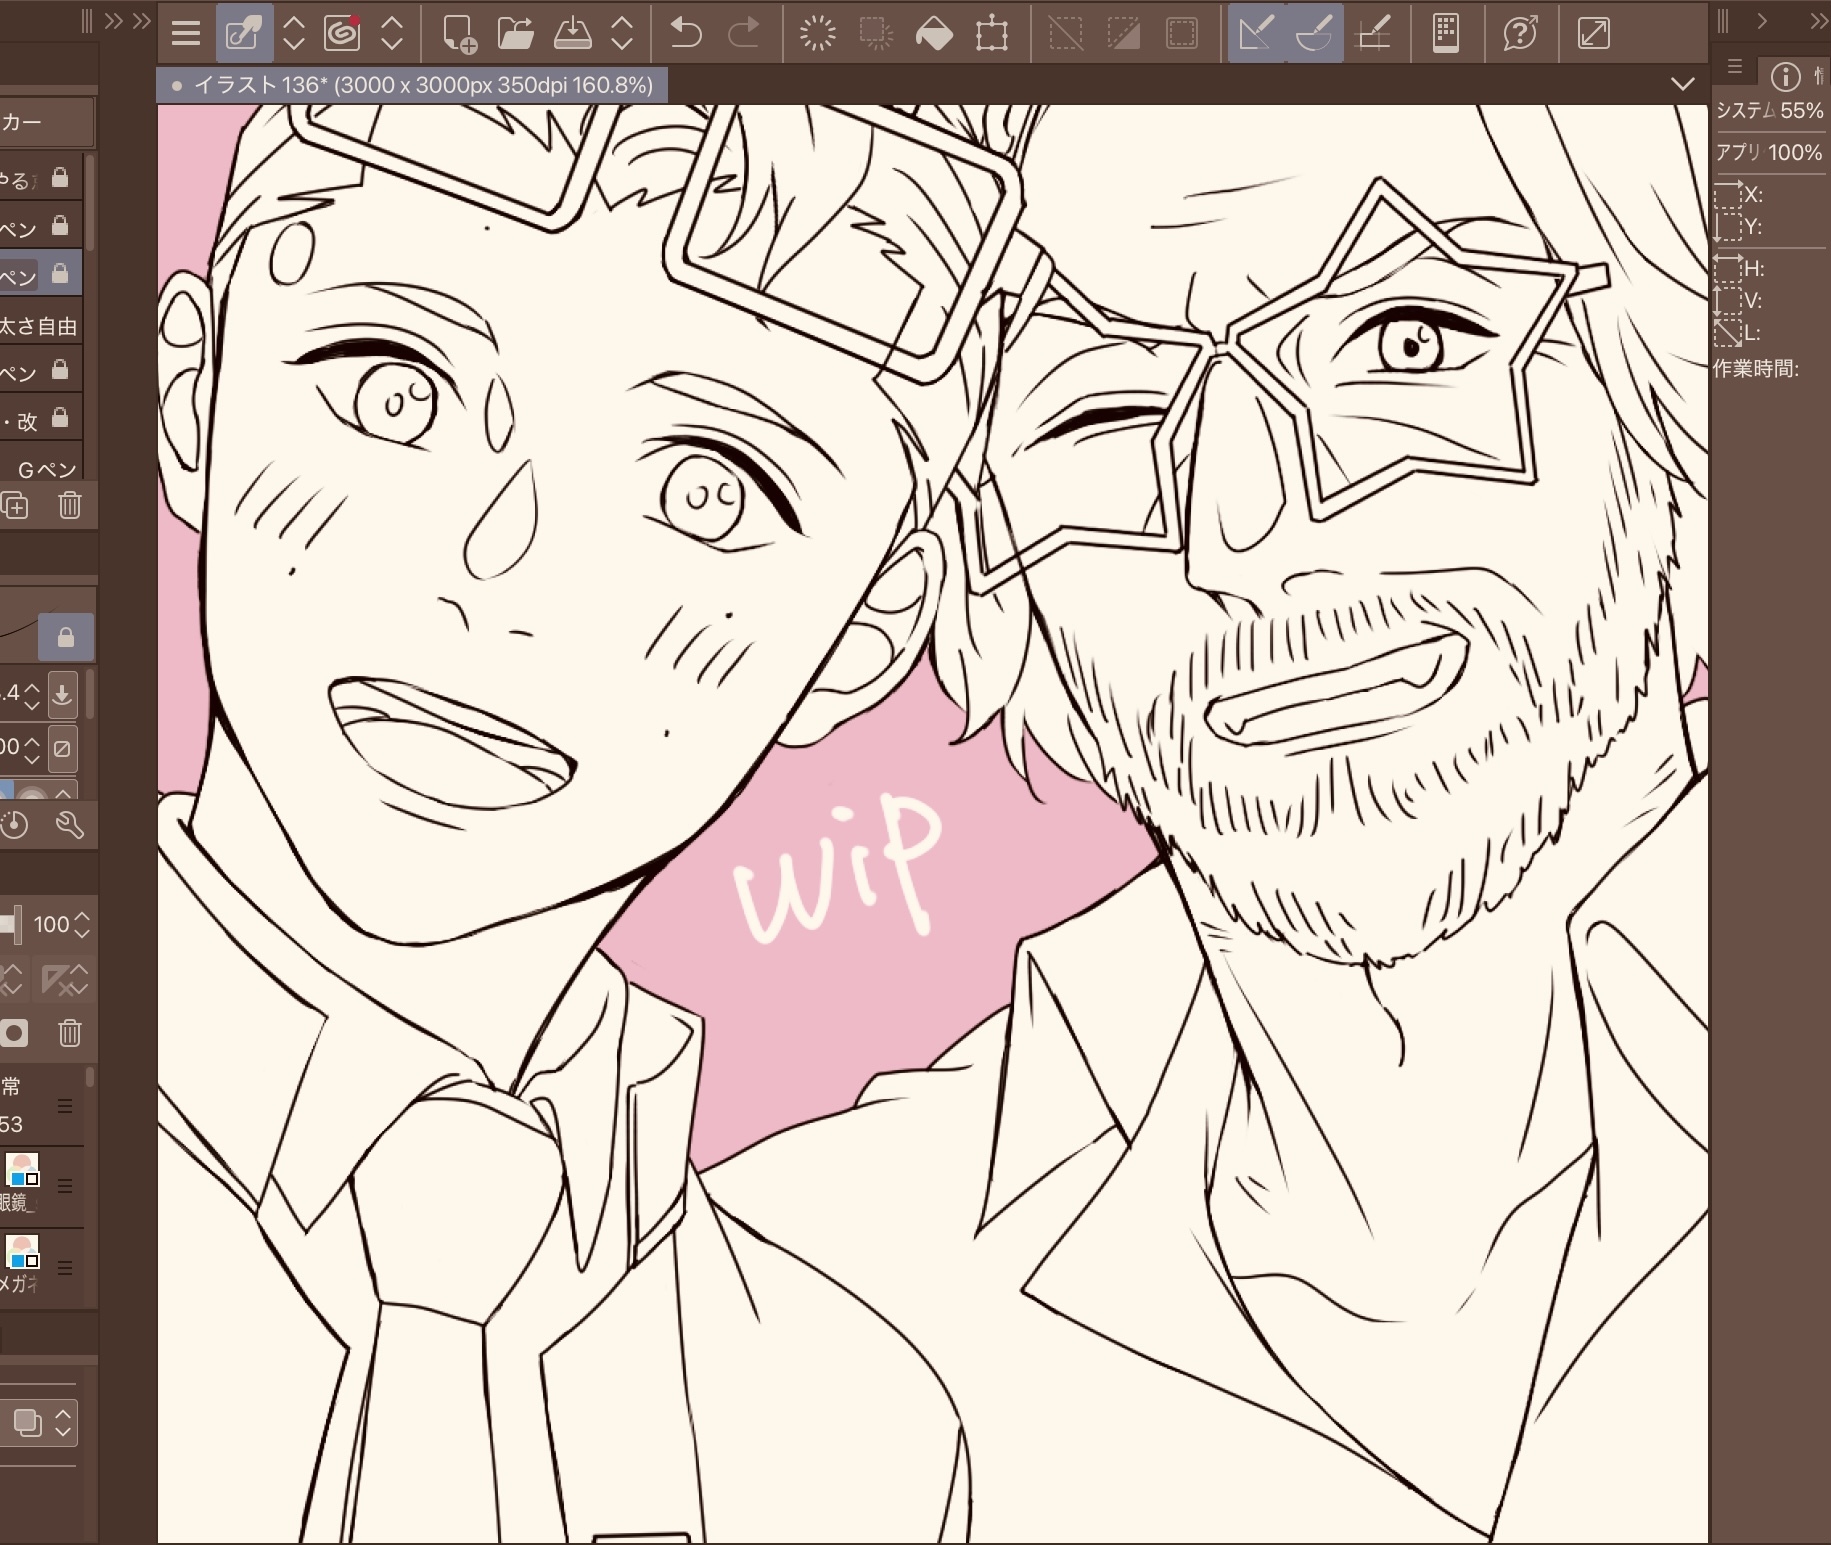Toggle snap to special ruler
The width and height of the screenshot is (1831, 1545).
(x=1314, y=33)
